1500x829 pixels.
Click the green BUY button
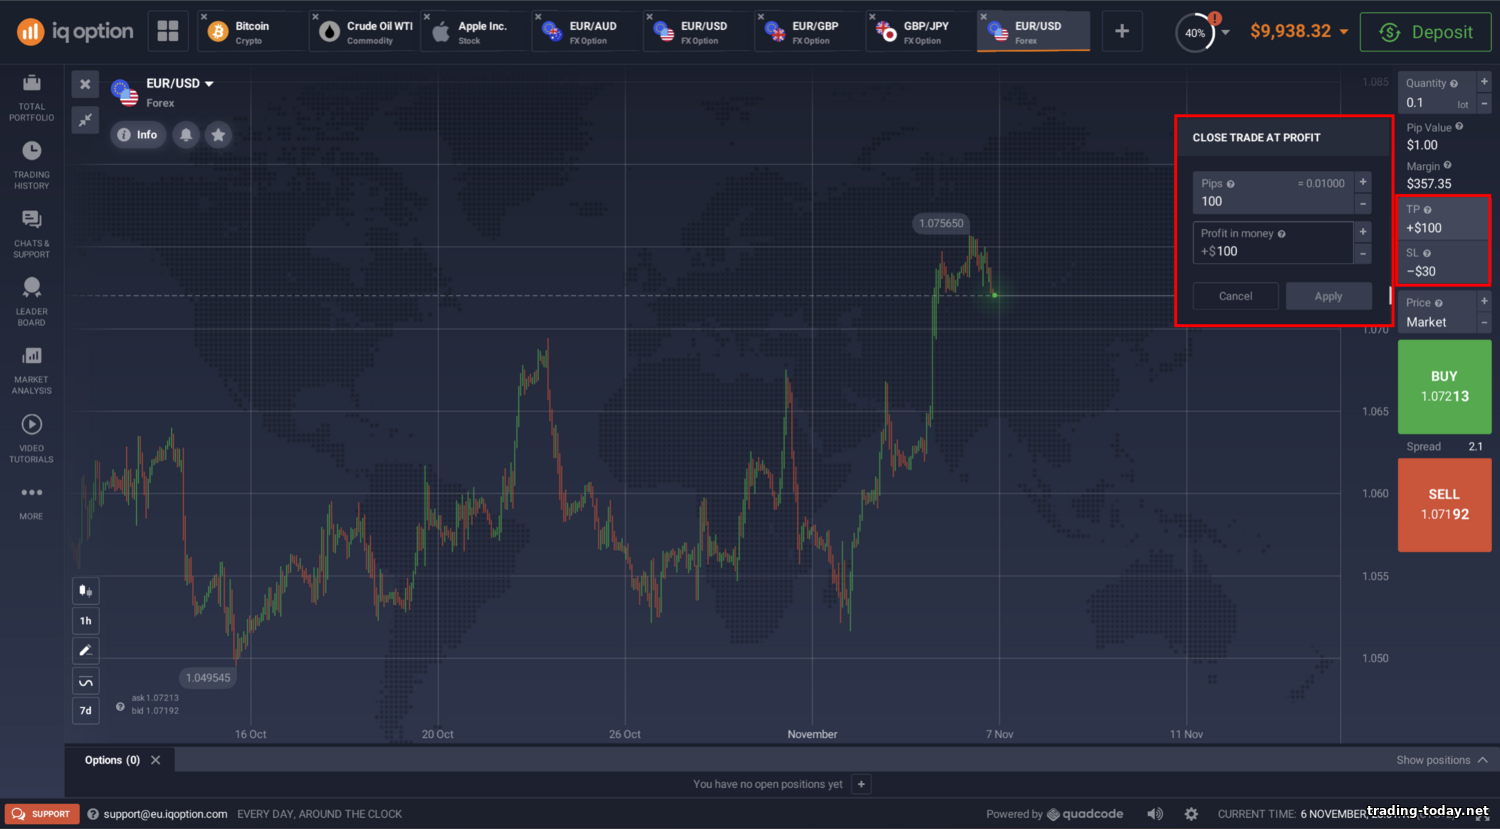[1444, 386]
